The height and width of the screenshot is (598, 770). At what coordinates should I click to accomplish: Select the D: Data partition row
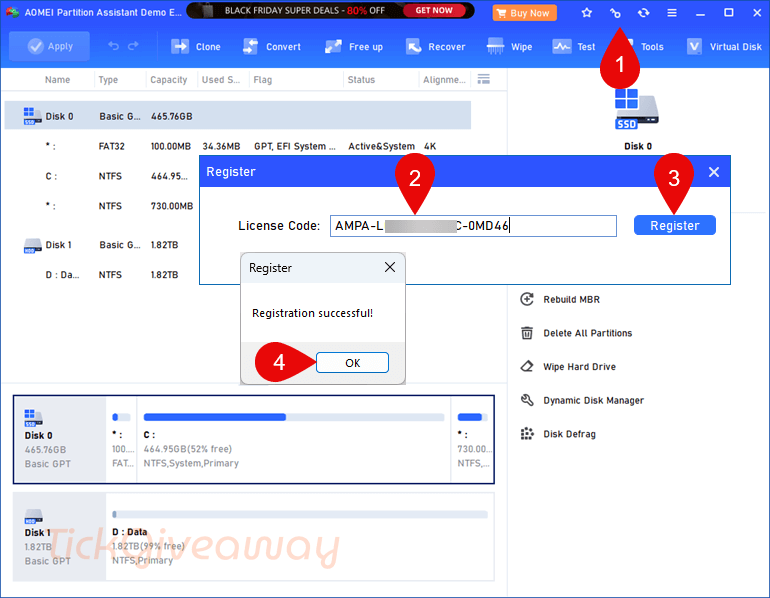(x=102, y=274)
